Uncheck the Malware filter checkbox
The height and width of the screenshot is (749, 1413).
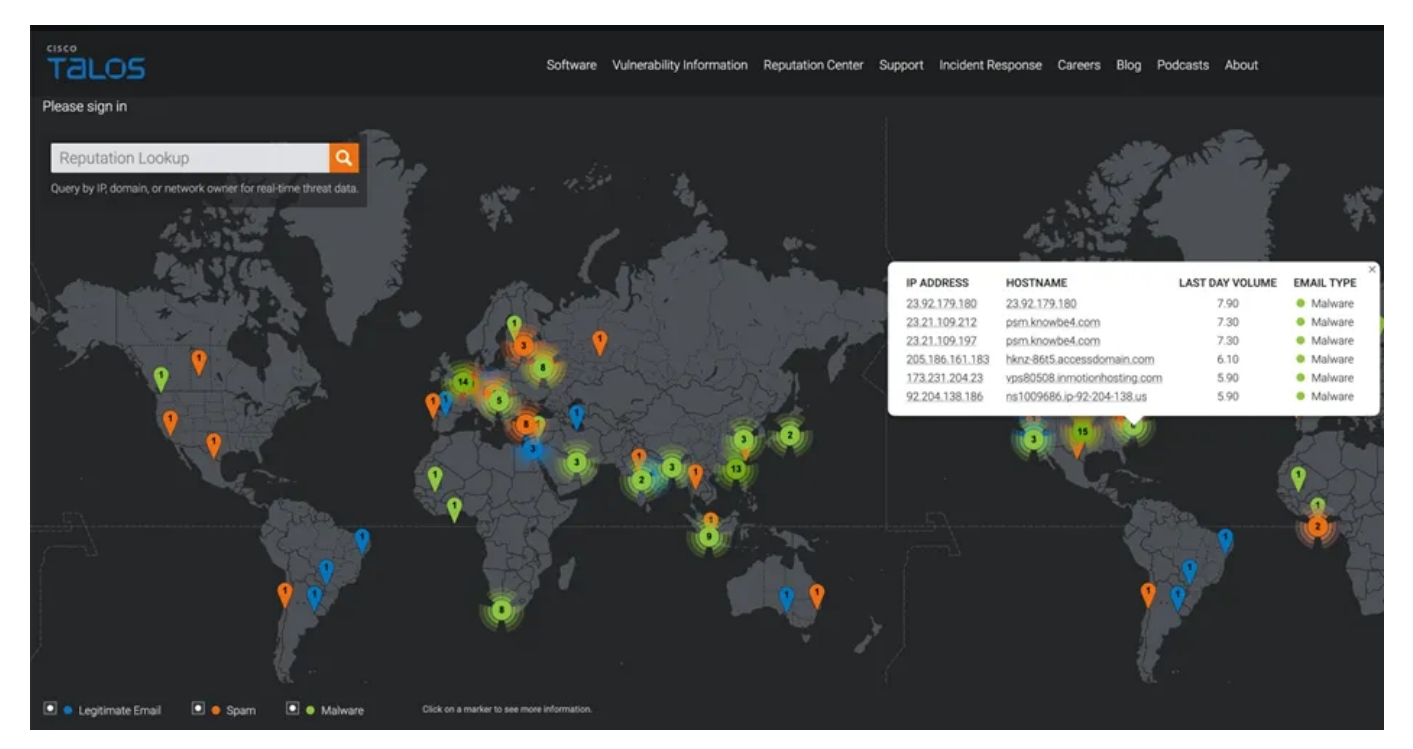pos(293,709)
